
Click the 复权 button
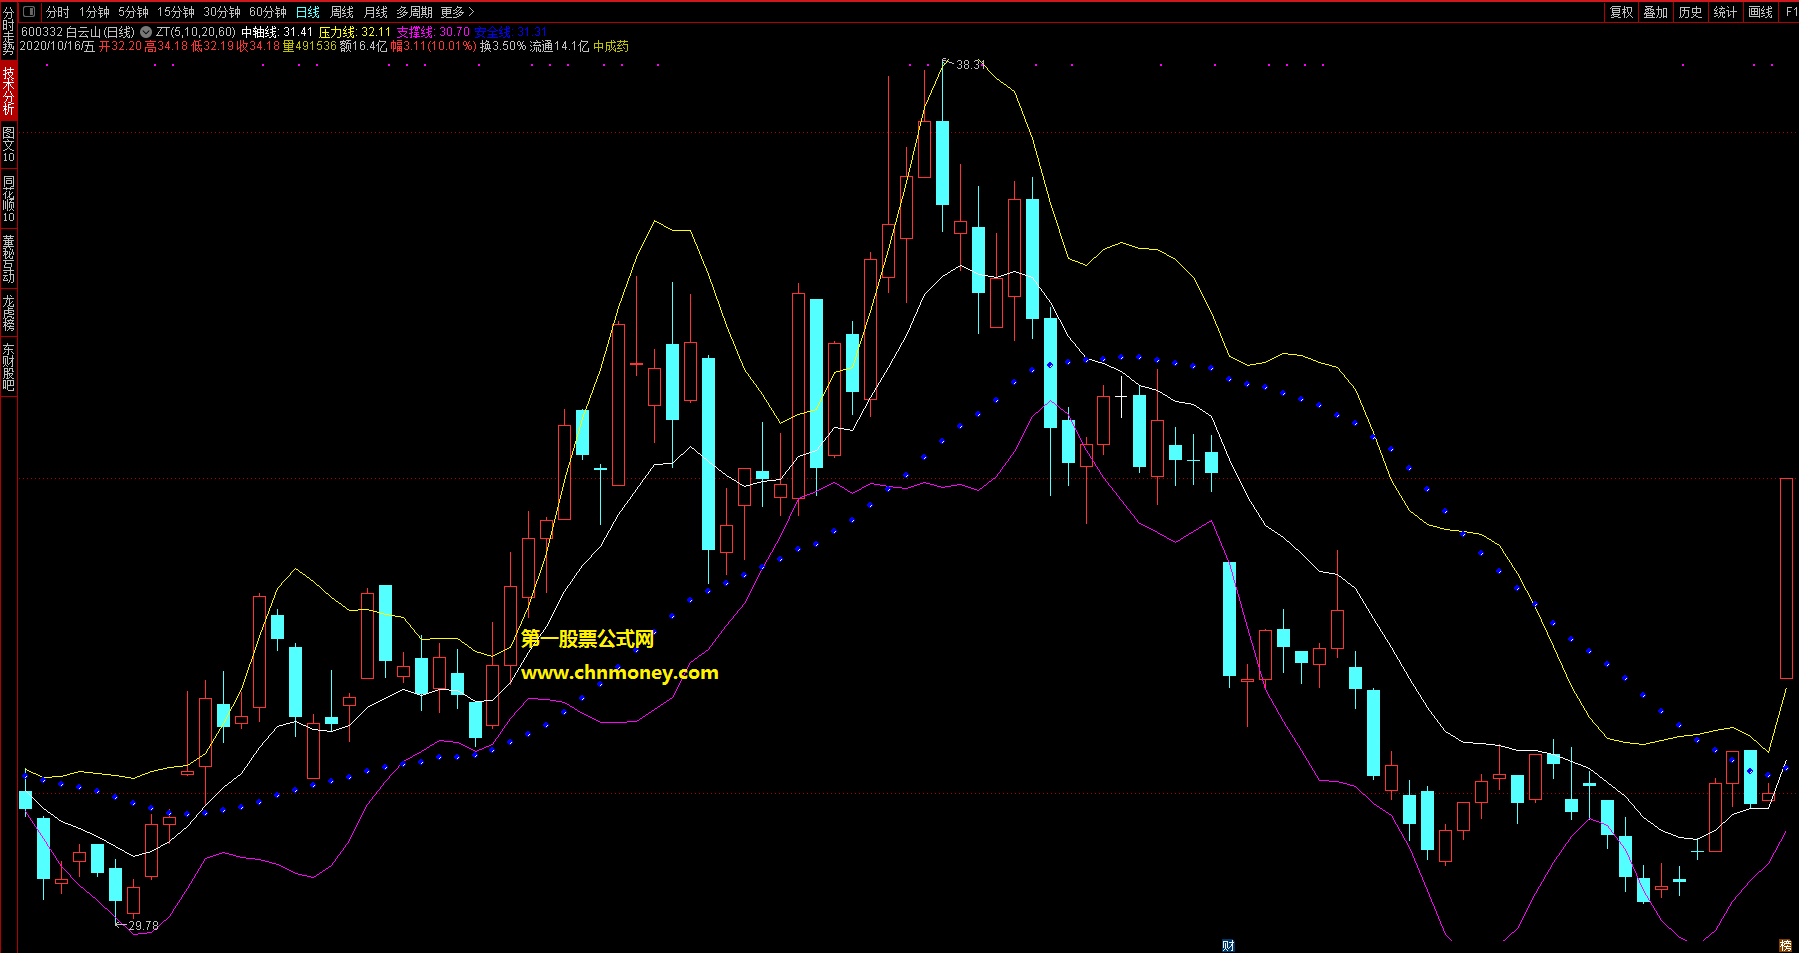point(1621,12)
